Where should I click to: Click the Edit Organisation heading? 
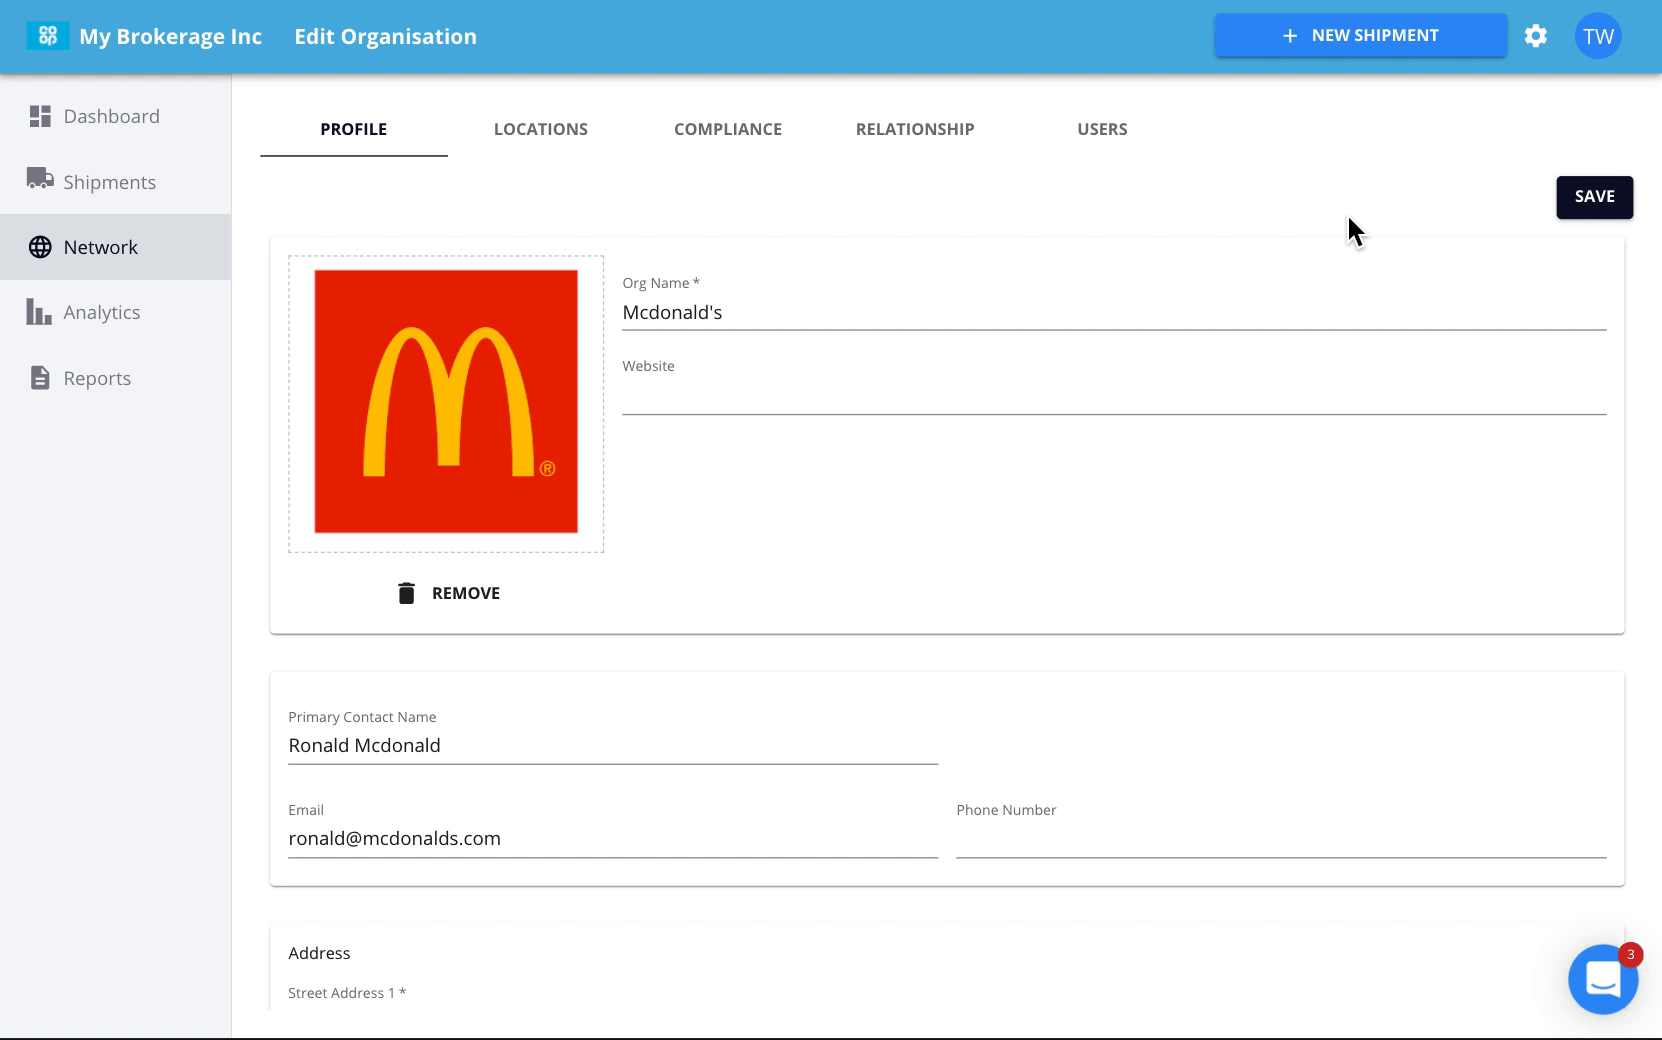tap(385, 37)
